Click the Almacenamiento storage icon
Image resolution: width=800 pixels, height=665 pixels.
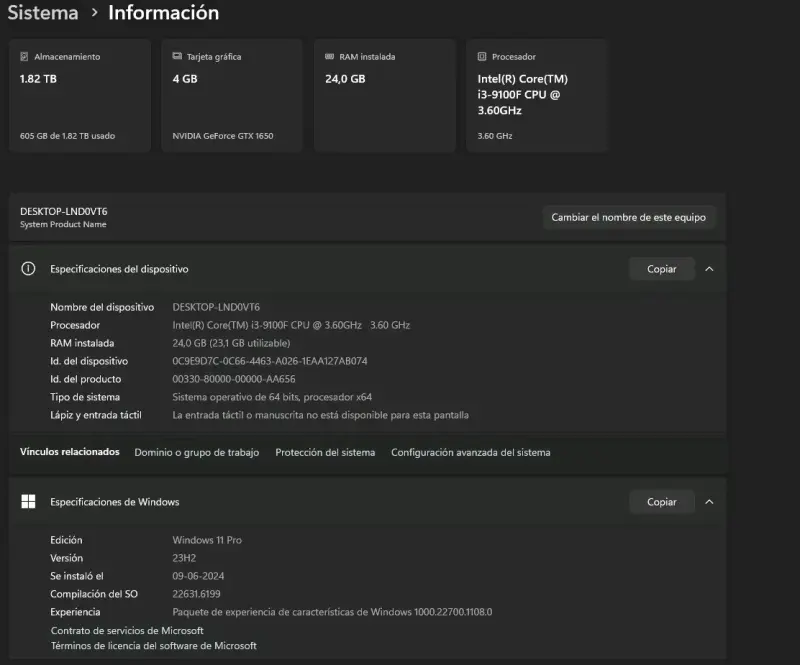[x=24, y=57]
